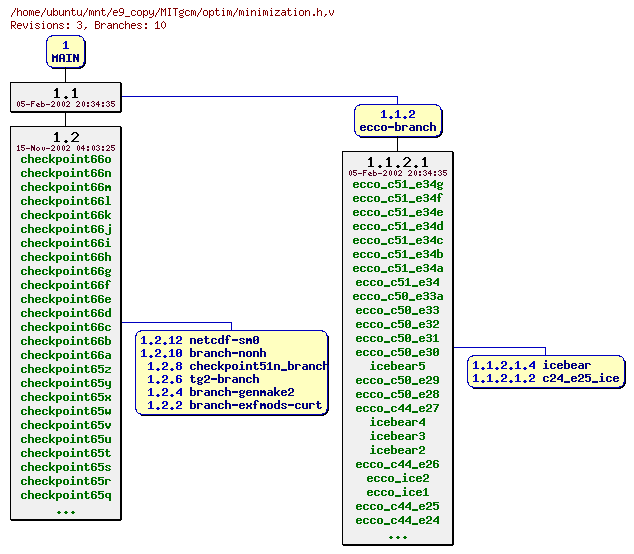Click tag ecco_c50_e32
The width and height of the screenshot is (634, 554).
click(x=398, y=324)
